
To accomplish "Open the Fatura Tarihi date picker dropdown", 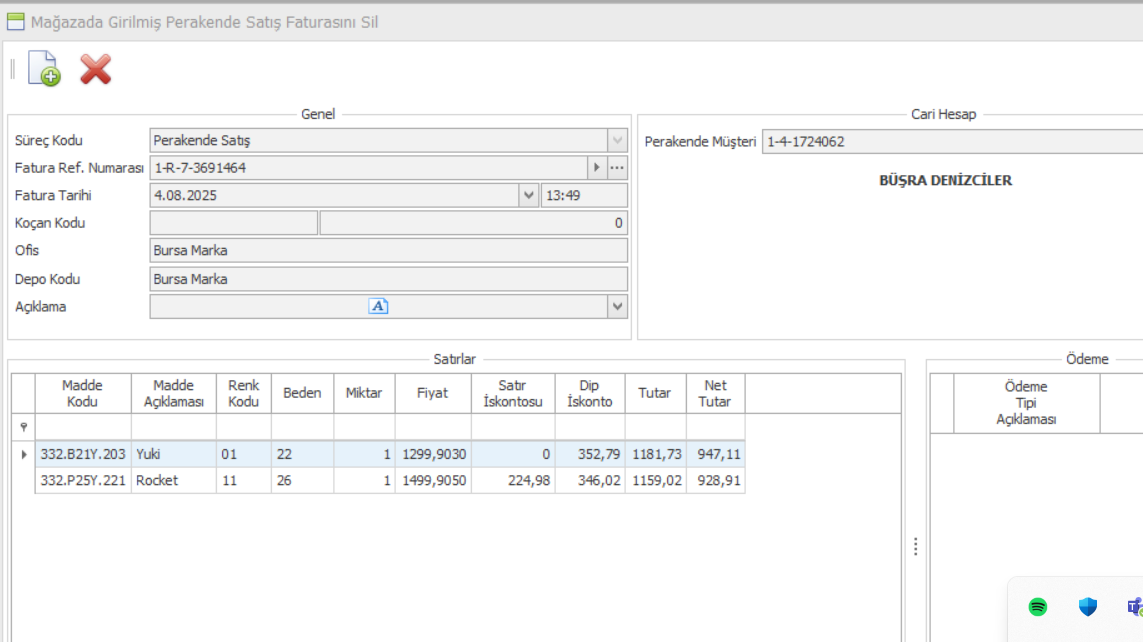I will click(x=529, y=196).
